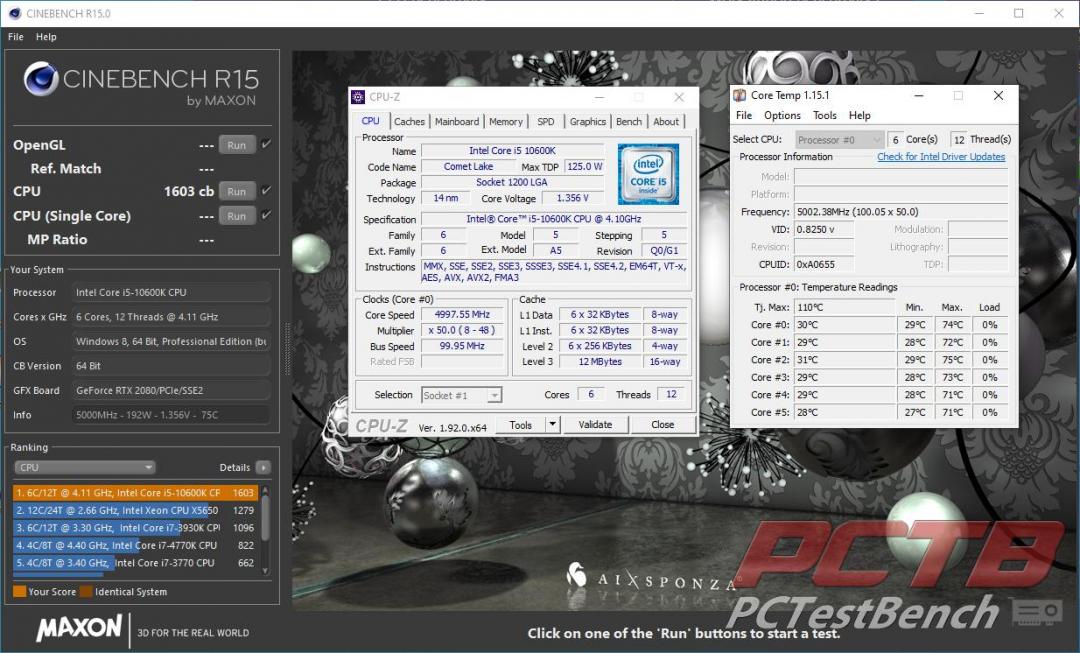Viewport: 1080px width, 653px height.
Task: Expand ranking Details arrow button
Action: [263, 467]
